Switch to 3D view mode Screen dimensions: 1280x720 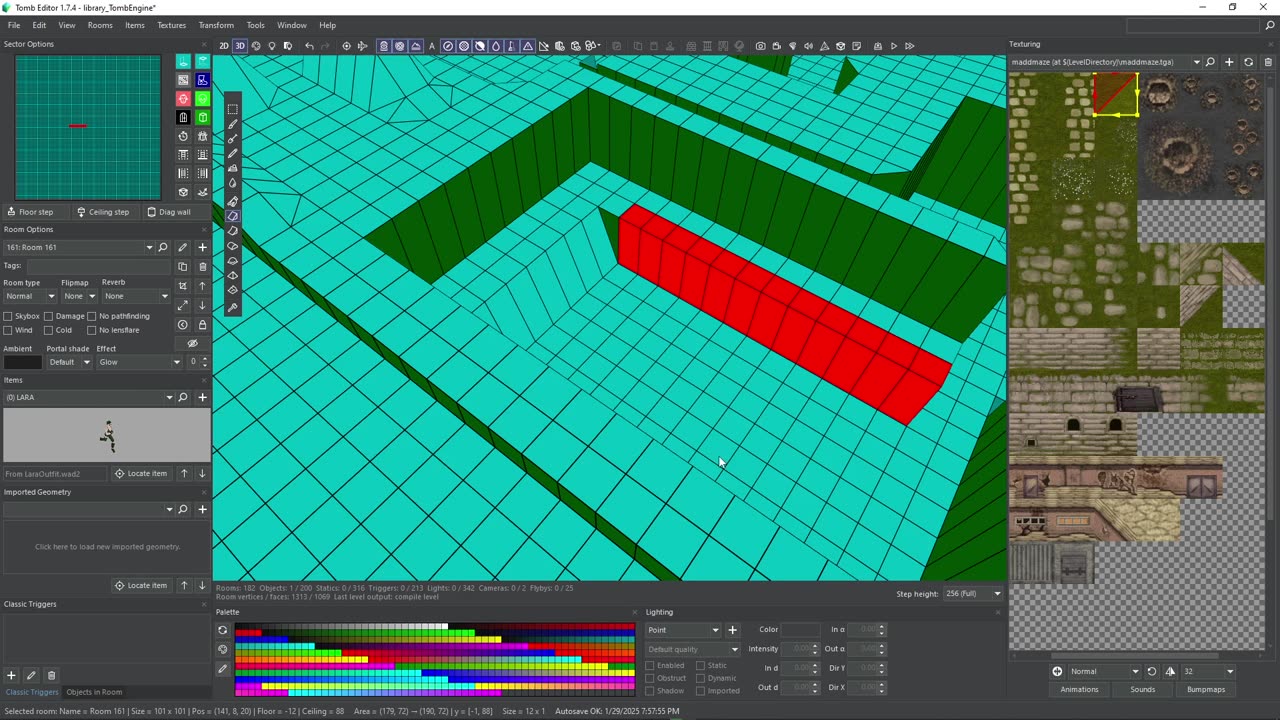click(x=239, y=46)
